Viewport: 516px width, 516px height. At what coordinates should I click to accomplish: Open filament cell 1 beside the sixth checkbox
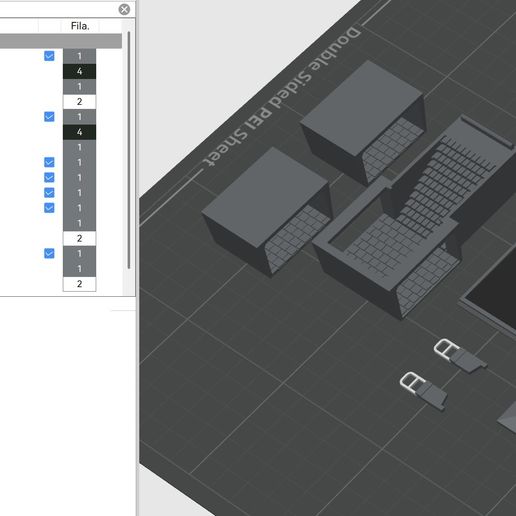coord(79,208)
